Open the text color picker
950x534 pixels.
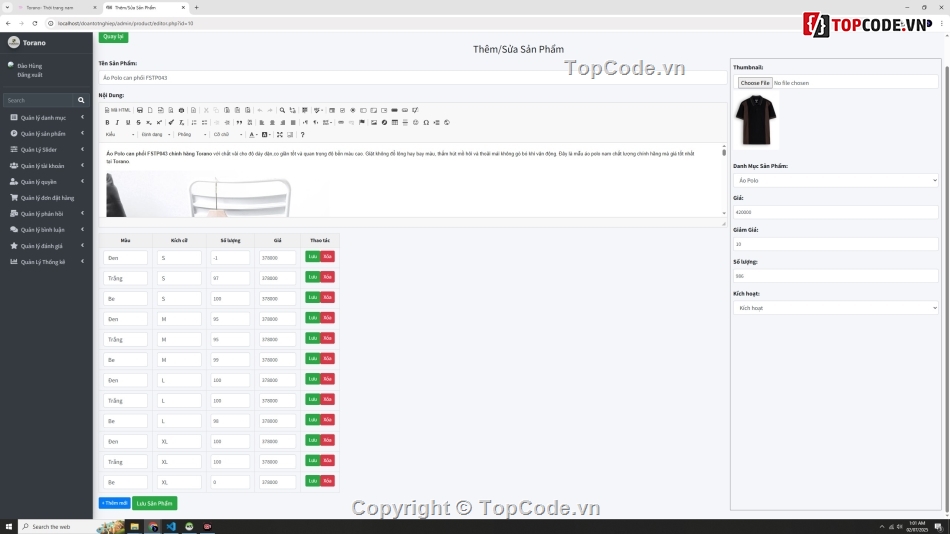pyautogui.click(x=253, y=135)
